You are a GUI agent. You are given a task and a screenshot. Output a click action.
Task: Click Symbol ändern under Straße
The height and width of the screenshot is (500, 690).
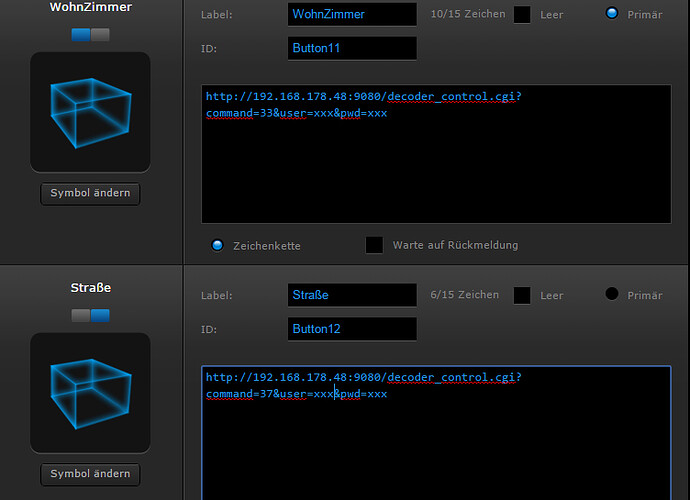[90, 474]
